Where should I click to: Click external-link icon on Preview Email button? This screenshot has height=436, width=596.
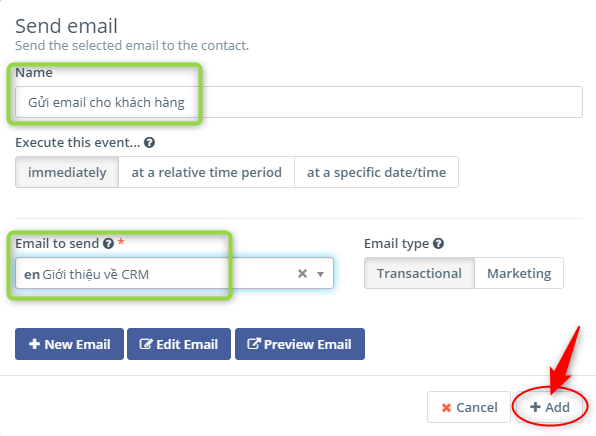[x=254, y=344]
